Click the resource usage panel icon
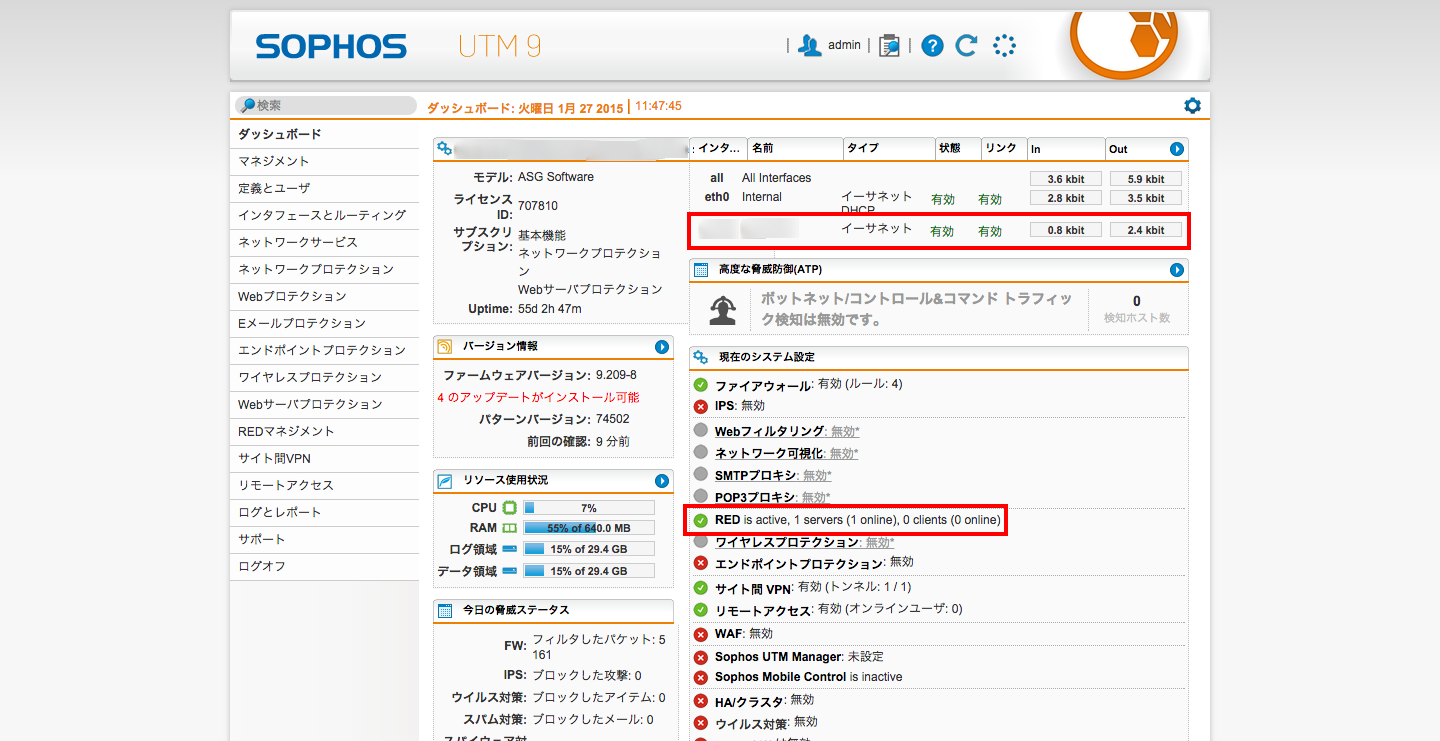Image resolution: width=1440 pixels, height=741 pixels. point(445,481)
